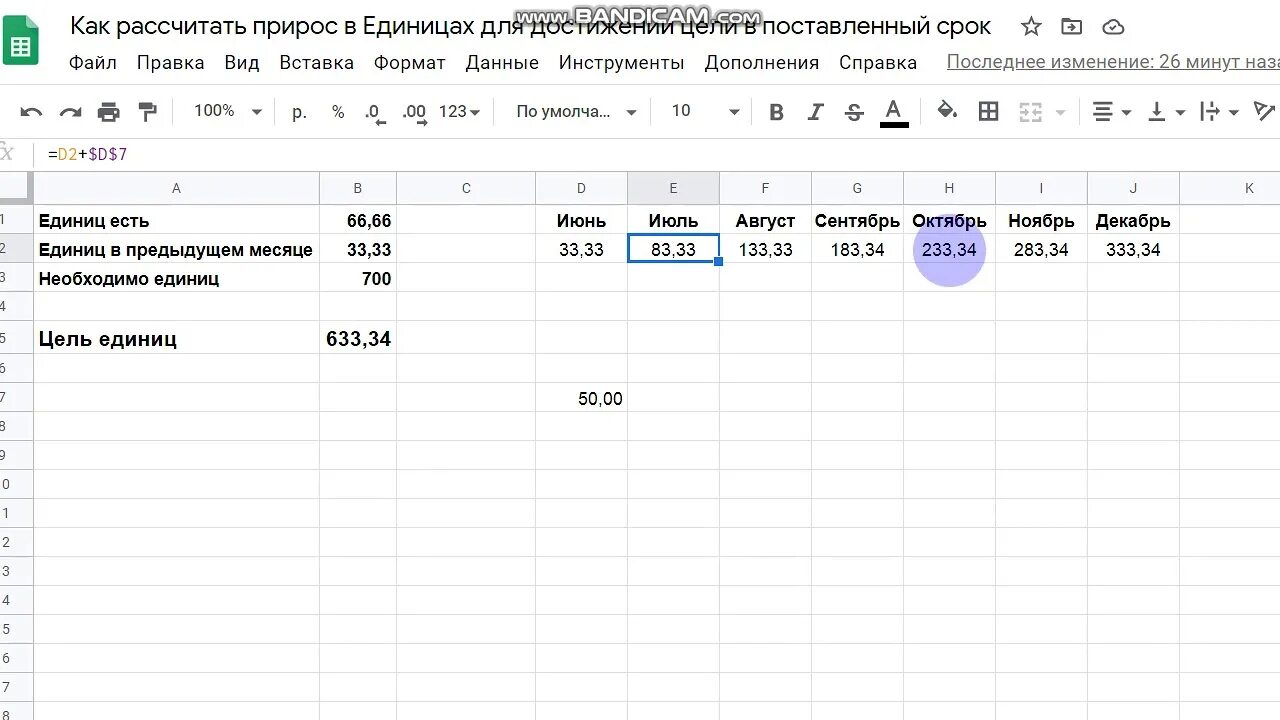1280x720 pixels.
Task: Toggle strikethrough formatting
Action: coord(854,112)
